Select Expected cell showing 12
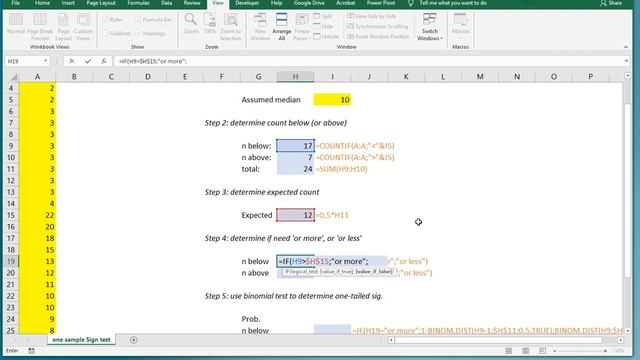 click(296, 215)
